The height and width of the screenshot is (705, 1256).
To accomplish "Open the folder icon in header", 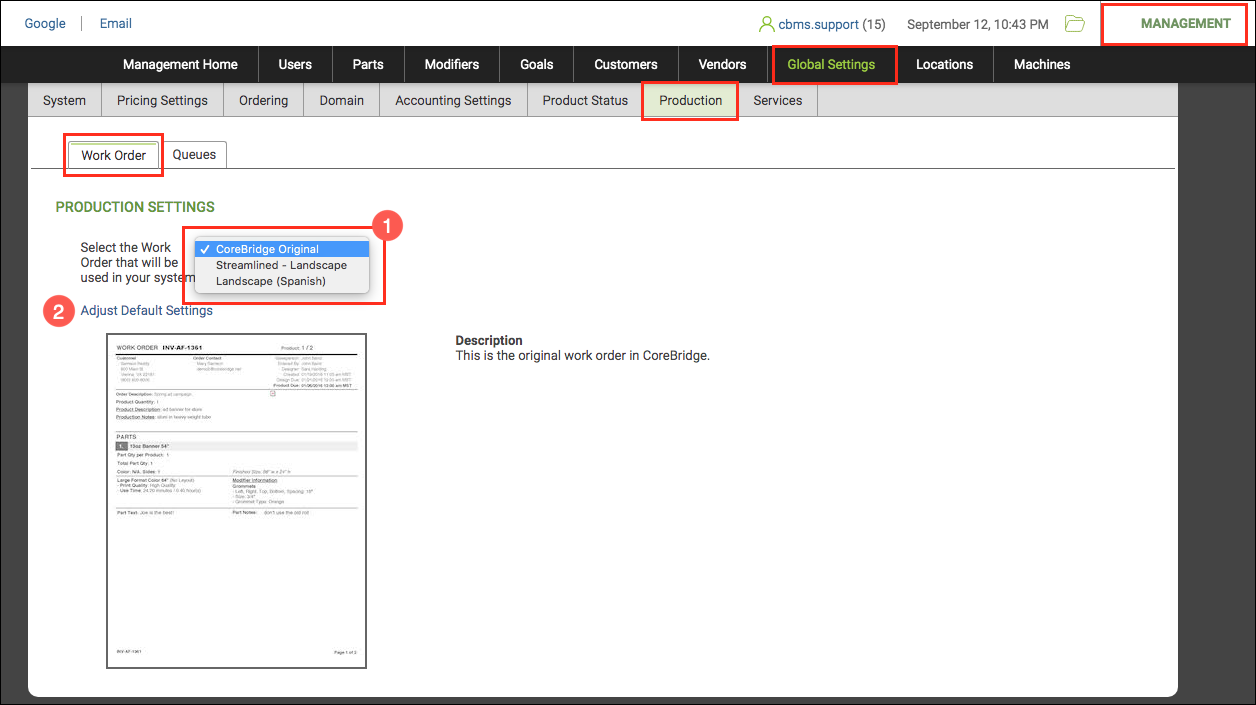I will click(x=1075, y=24).
